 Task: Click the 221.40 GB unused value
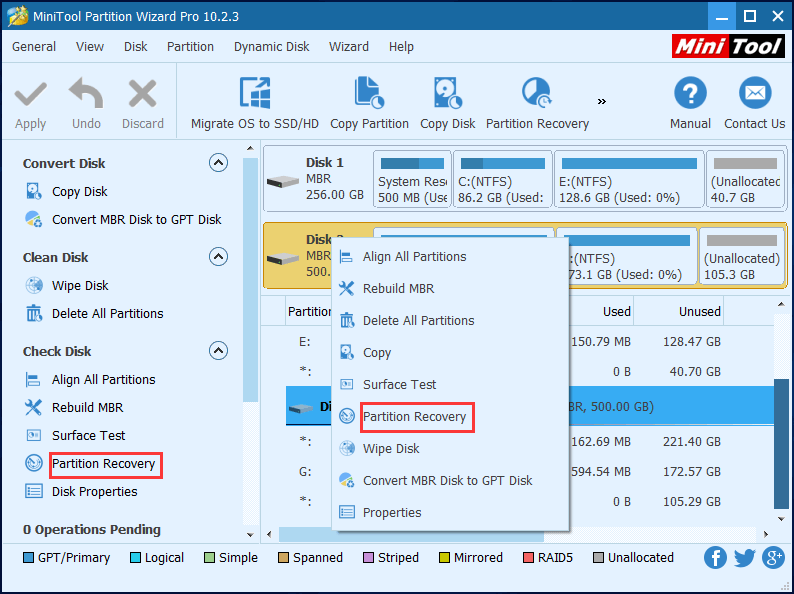click(x=692, y=442)
